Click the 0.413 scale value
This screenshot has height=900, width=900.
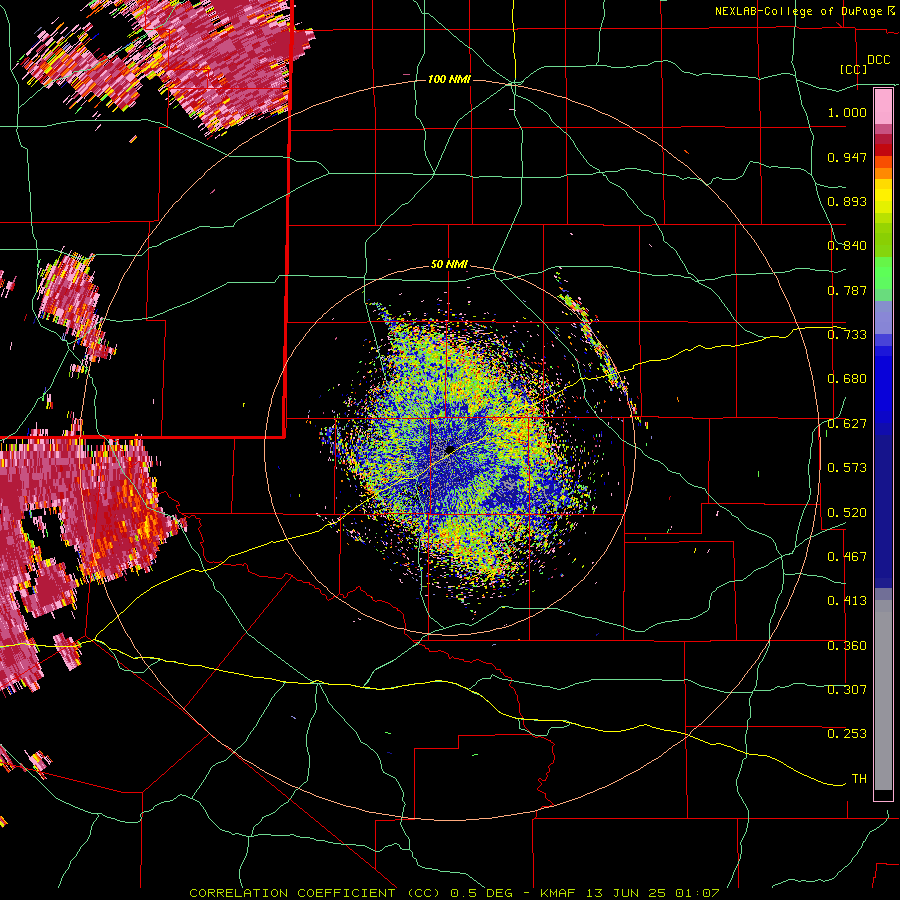[x=847, y=601]
